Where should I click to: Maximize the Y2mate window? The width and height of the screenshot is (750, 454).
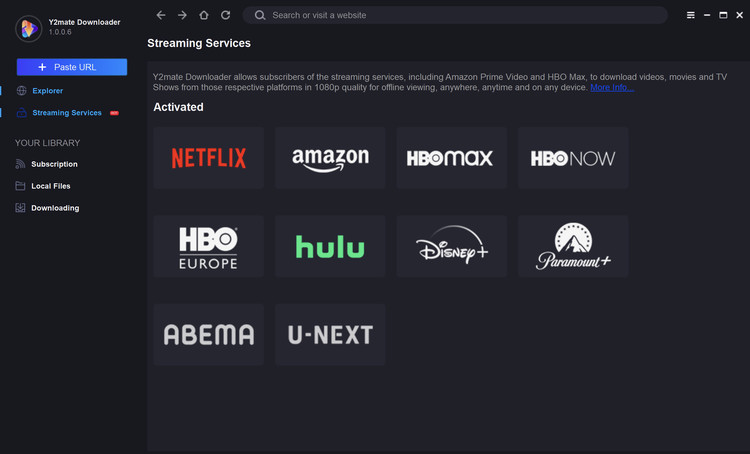[723, 15]
